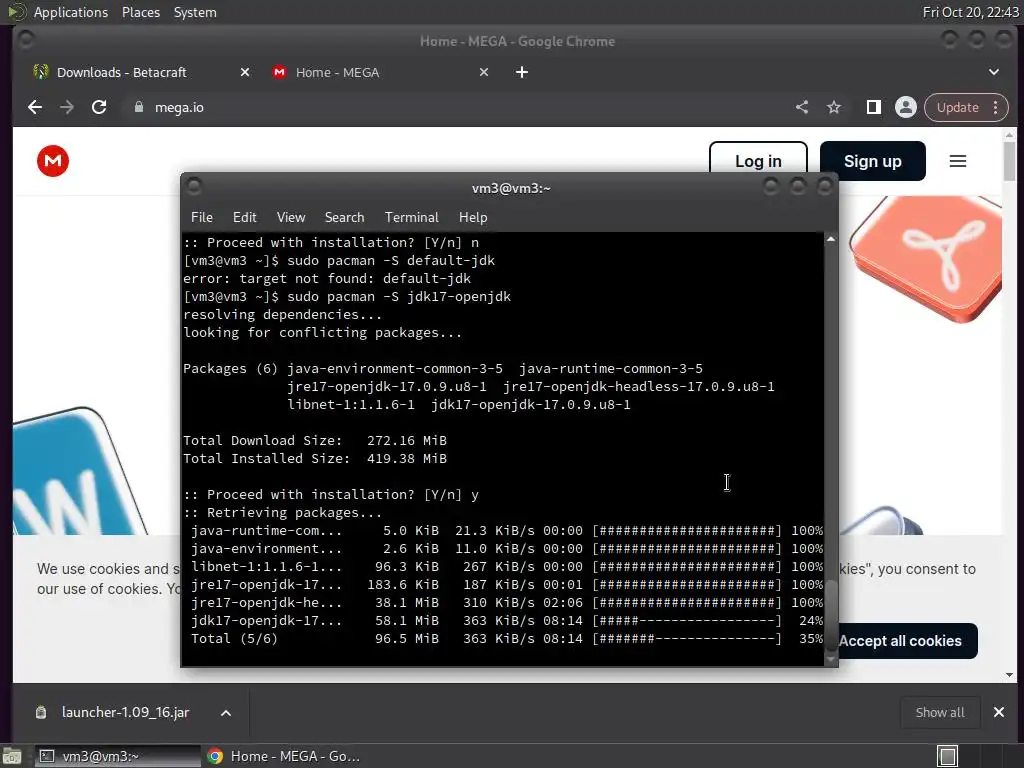Click show desktop icon in bottom panel
Image resolution: width=1024 pixels, height=768 pixels.
click(12, 756)
